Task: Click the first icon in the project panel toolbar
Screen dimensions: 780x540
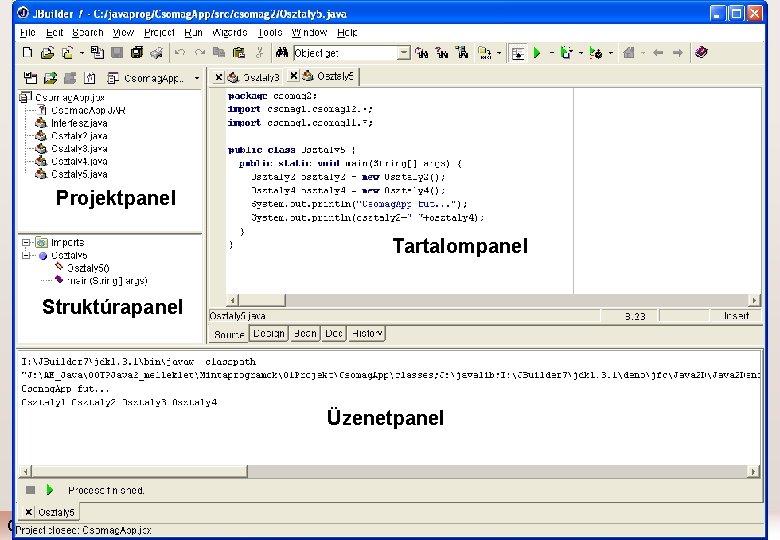Action: [x=30, y=78]
